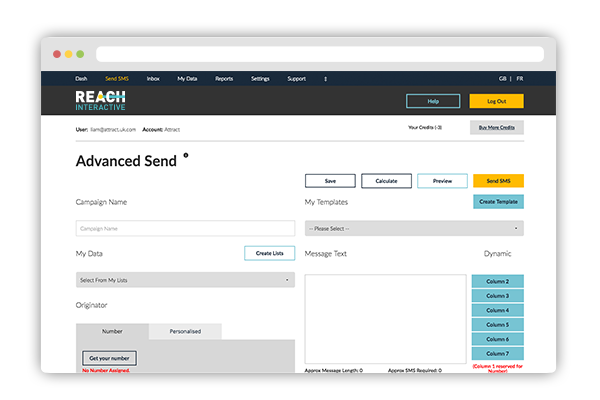
Task: Switch language to GB
Action: [x=502, y=78]
